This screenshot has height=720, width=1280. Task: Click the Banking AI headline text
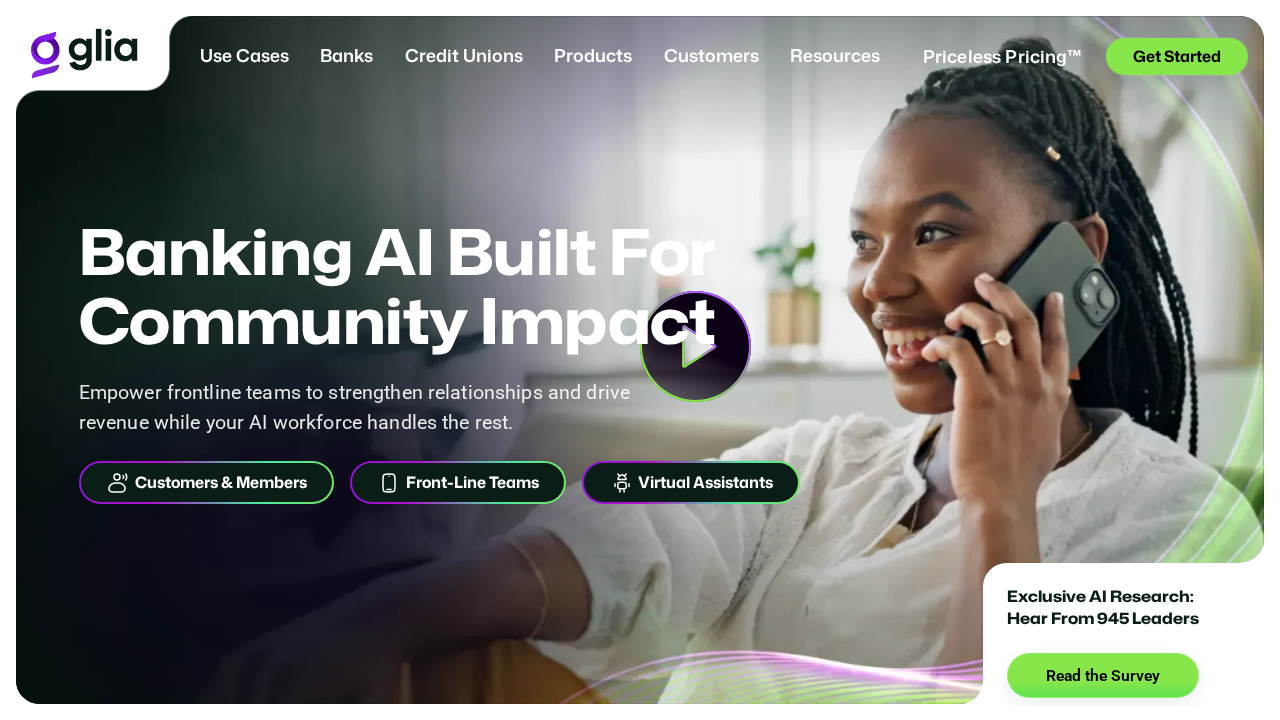point(397,287)
